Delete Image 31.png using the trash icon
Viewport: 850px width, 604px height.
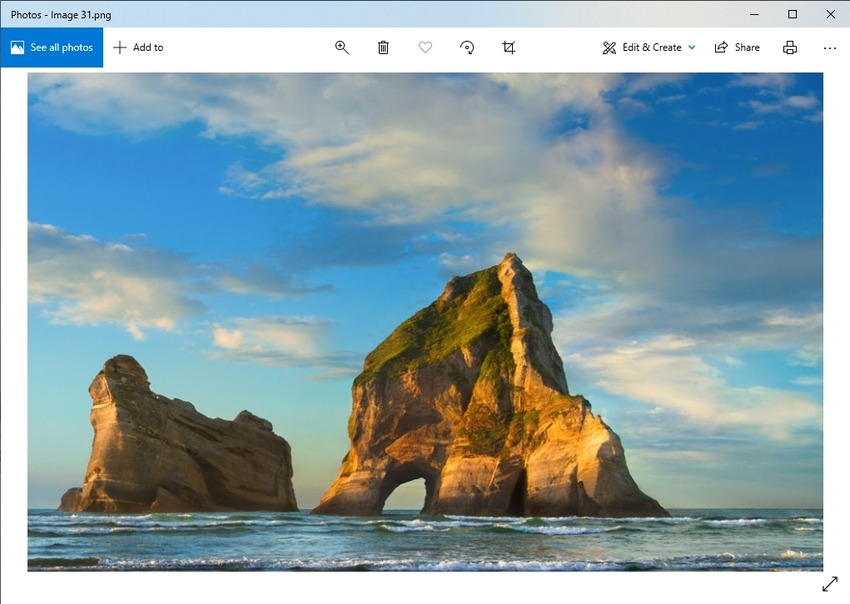(x=383, y=47)
